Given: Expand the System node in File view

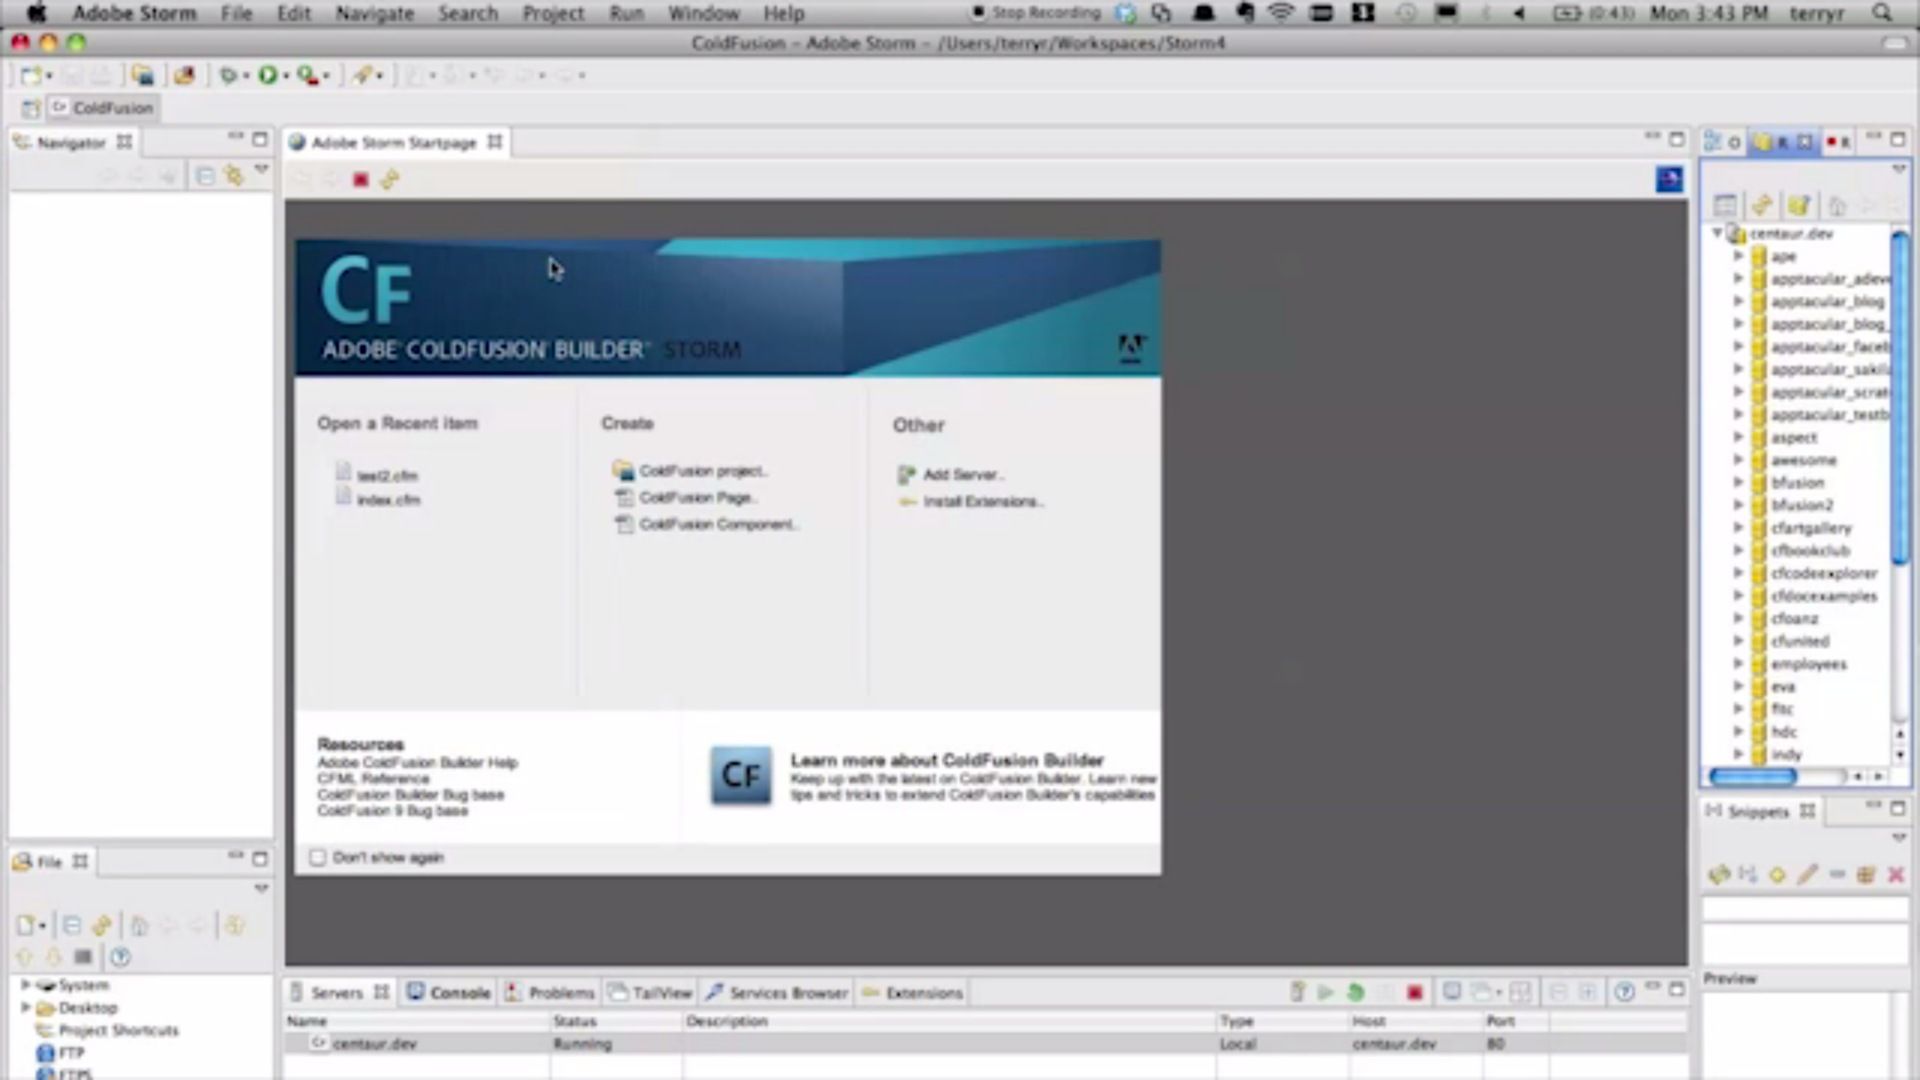Looking at the screenshot, I should 25,985.
